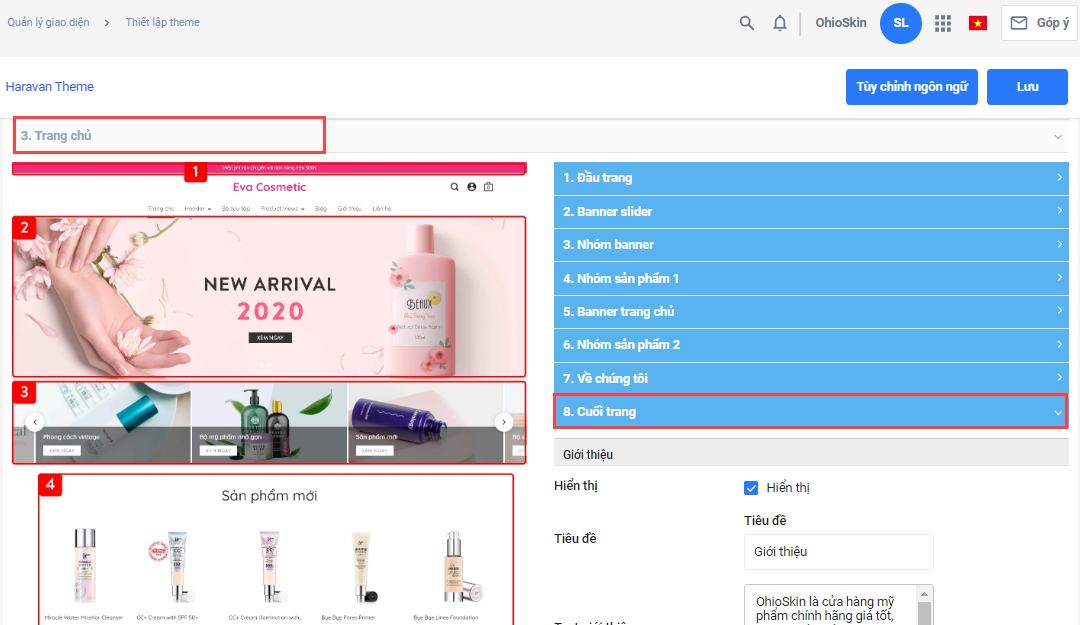Screen dimensions: 1080x625
Task: Click the account icon in Eva Cosmetic preview
Action: point(472,187)
